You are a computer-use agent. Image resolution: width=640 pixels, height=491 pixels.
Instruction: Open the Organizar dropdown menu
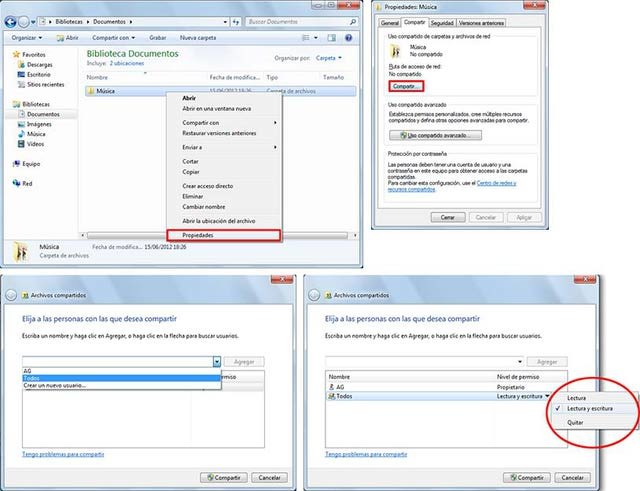[x=27, y=38]
